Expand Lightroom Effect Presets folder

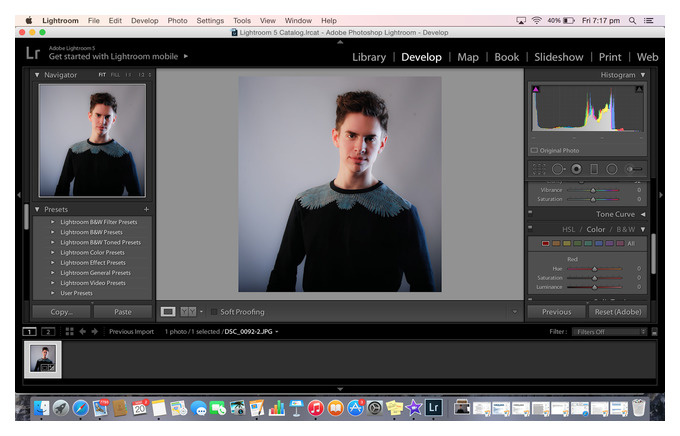(x=52, y=262)
